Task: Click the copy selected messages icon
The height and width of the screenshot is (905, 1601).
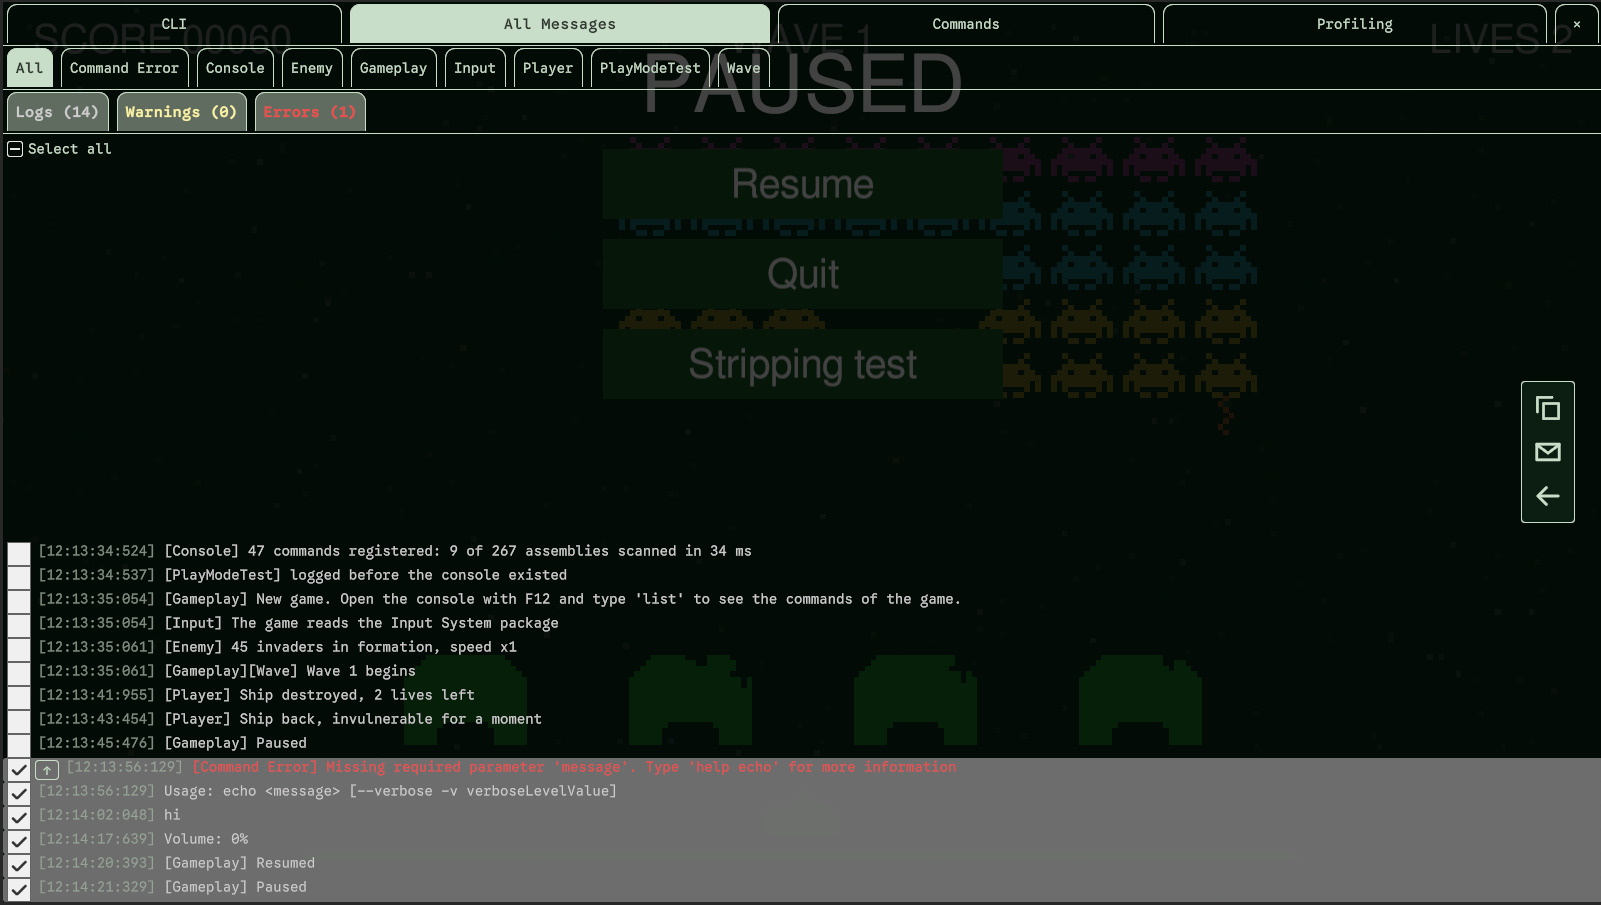Action: point(1547,408)
